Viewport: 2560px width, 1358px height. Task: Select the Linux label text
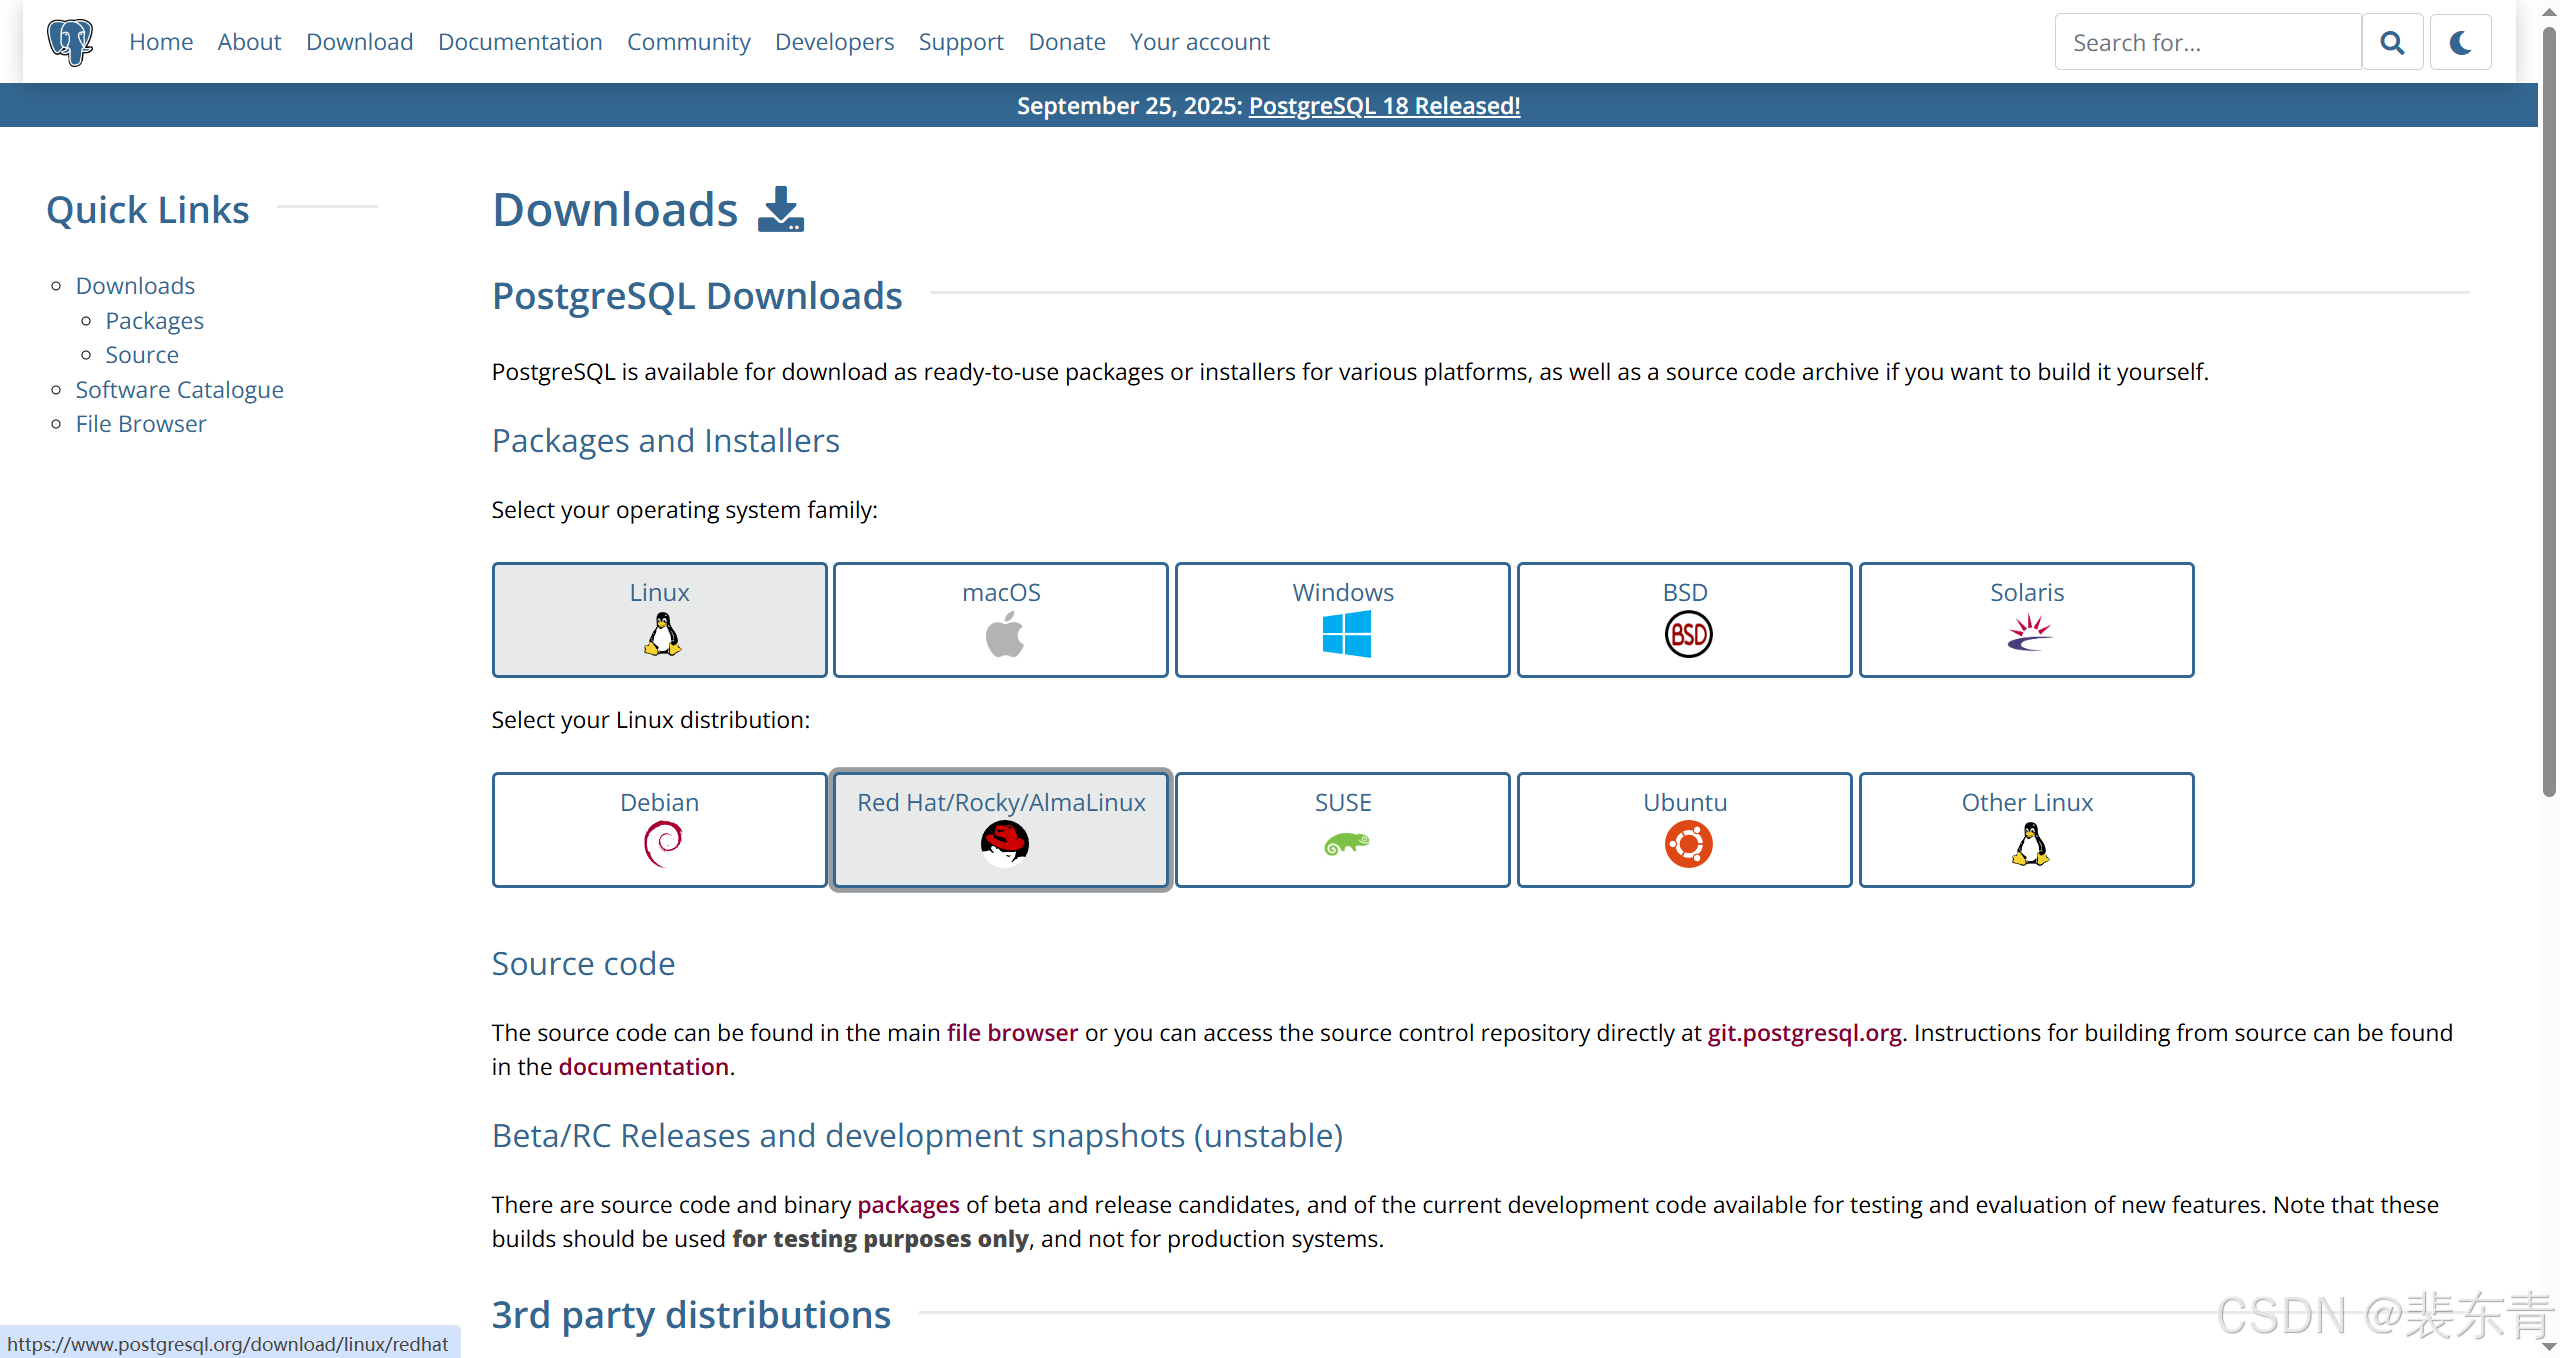pyautogui.click(x=659, y=593)
